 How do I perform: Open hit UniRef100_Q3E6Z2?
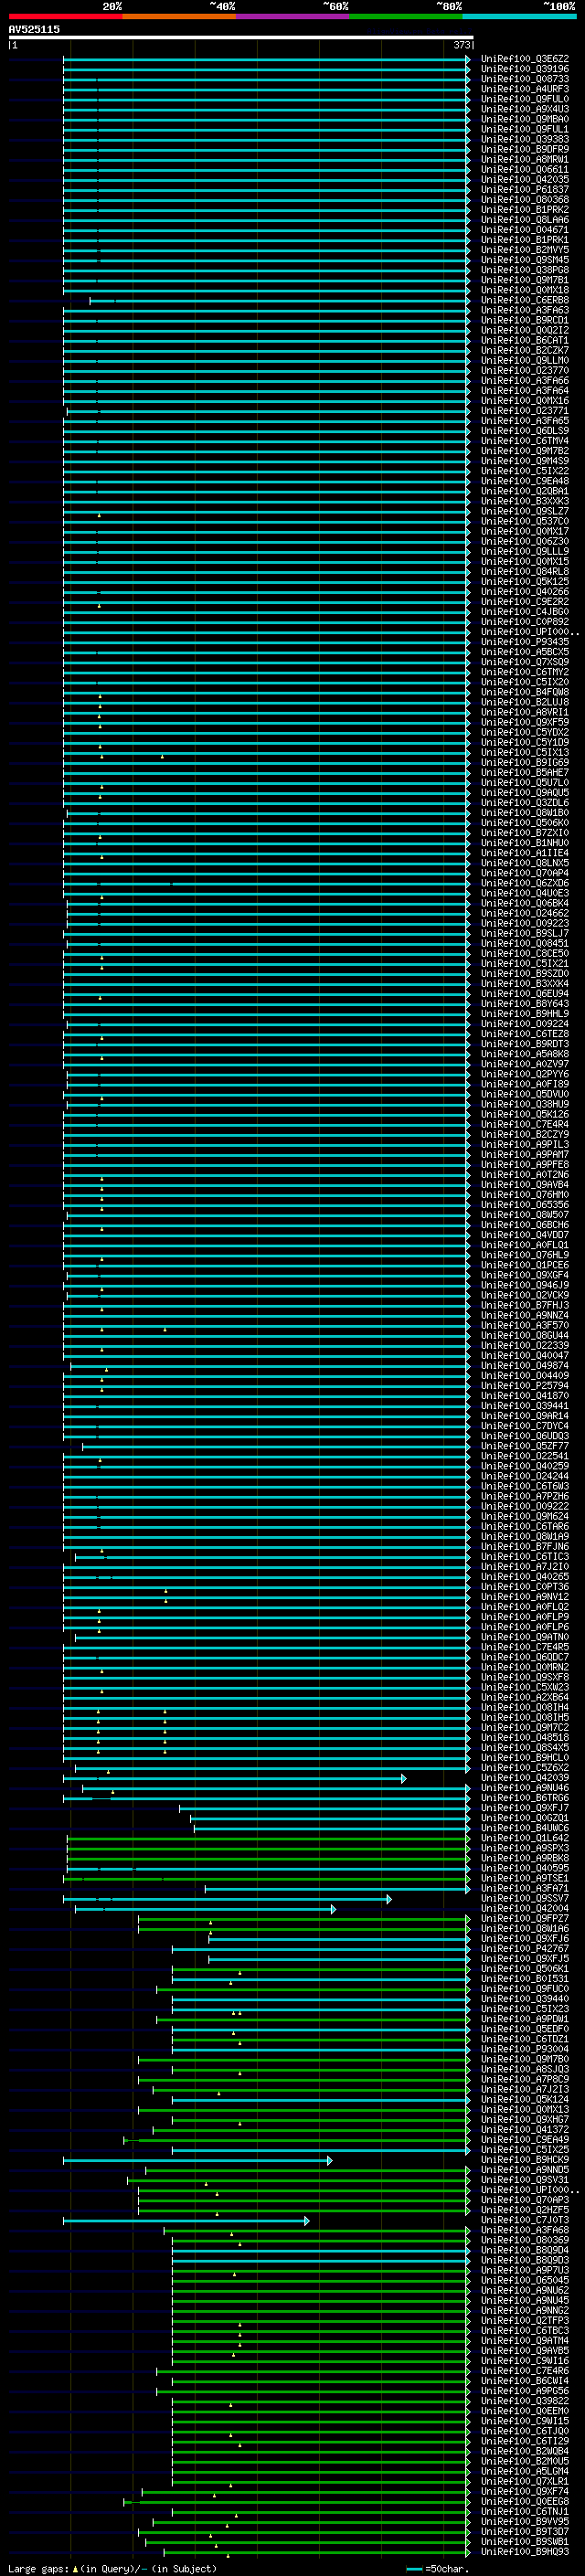525,59
